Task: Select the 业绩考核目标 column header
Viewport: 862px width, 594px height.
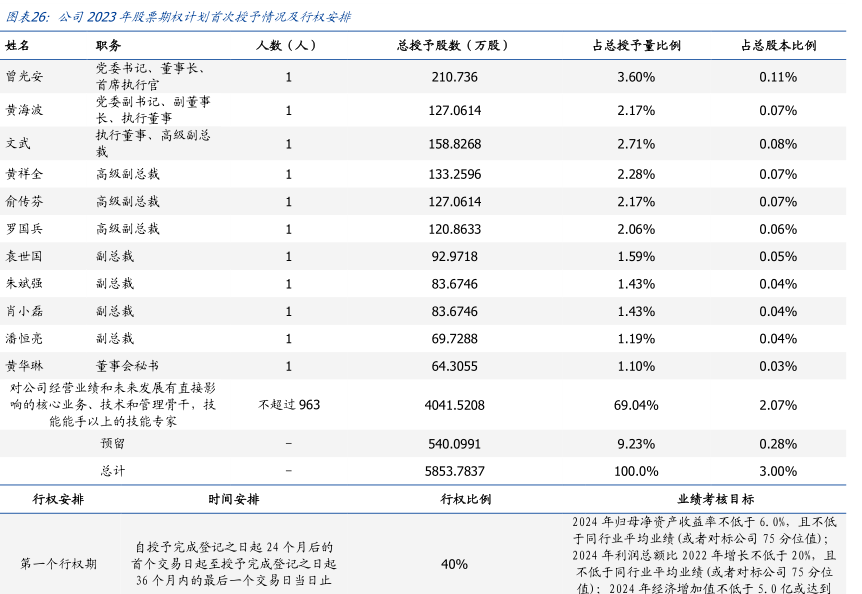Action: point(715,499)
